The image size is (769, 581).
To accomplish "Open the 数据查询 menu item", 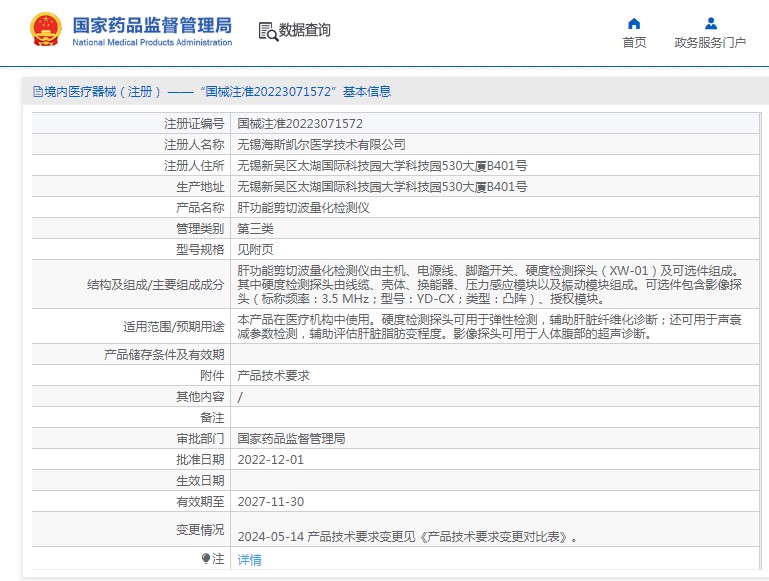I will pos(304,31).
